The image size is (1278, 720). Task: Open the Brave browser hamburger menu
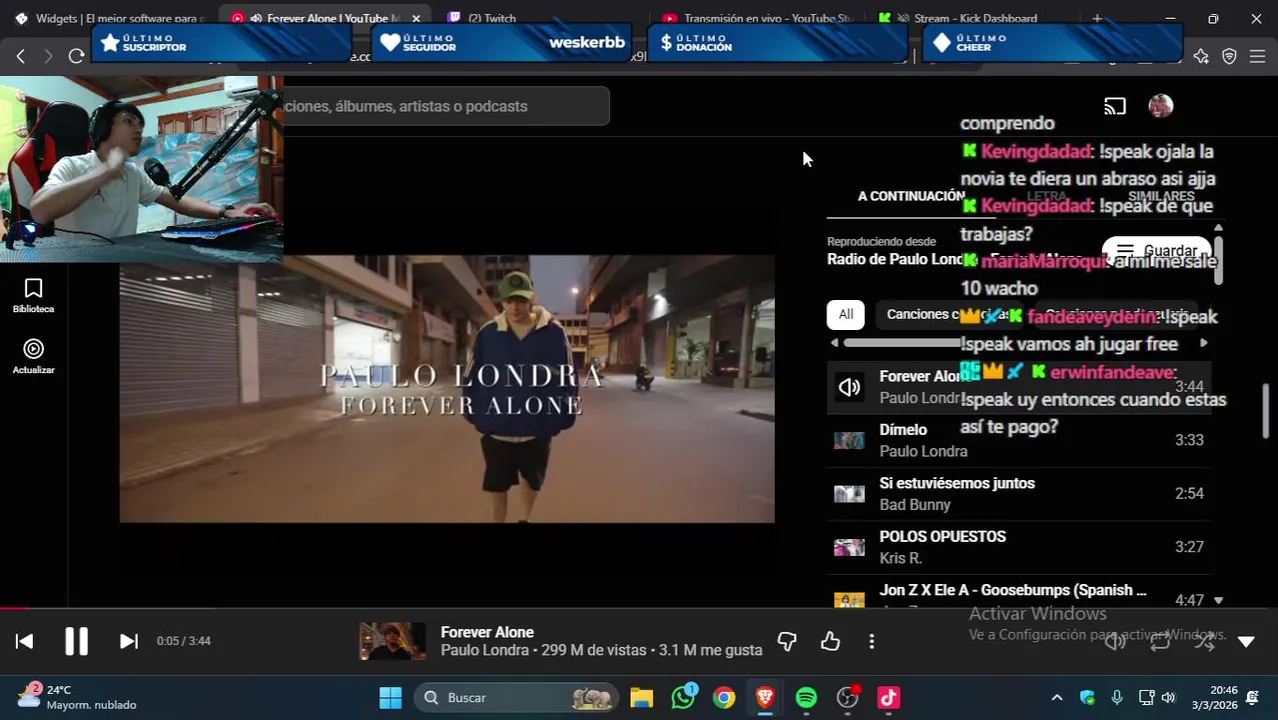click(x=1257, y=57)
